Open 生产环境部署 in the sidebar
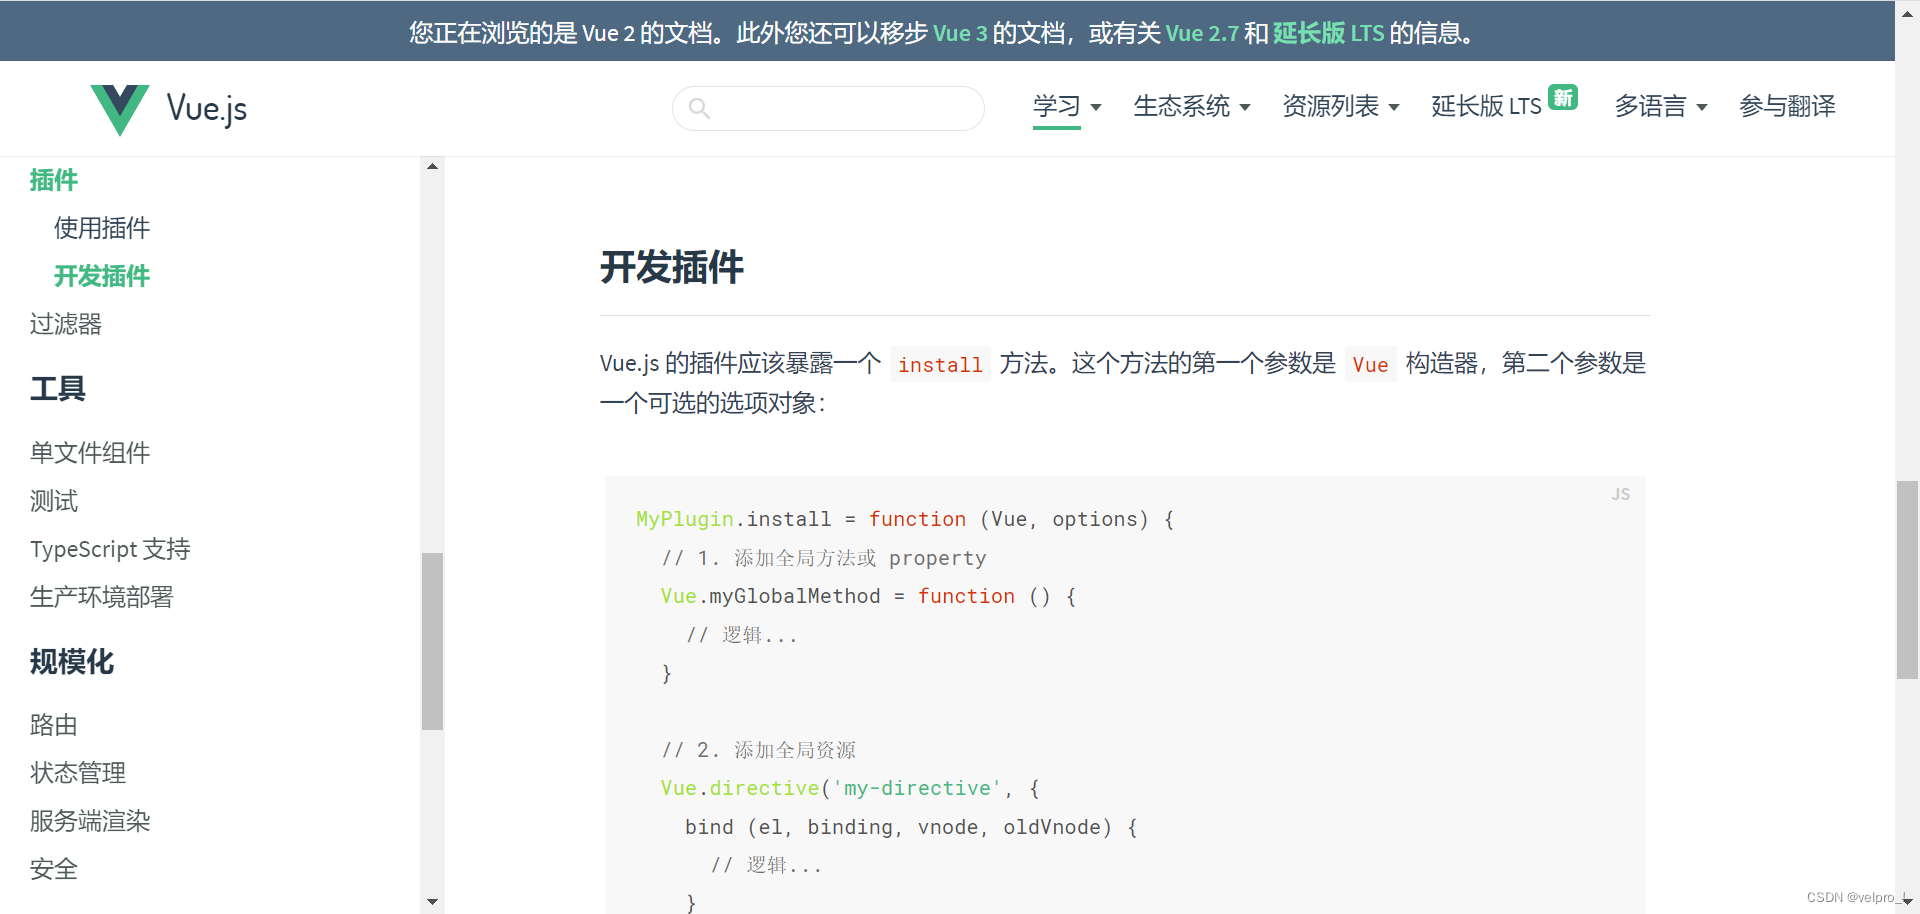 click(x=102, y=597)
